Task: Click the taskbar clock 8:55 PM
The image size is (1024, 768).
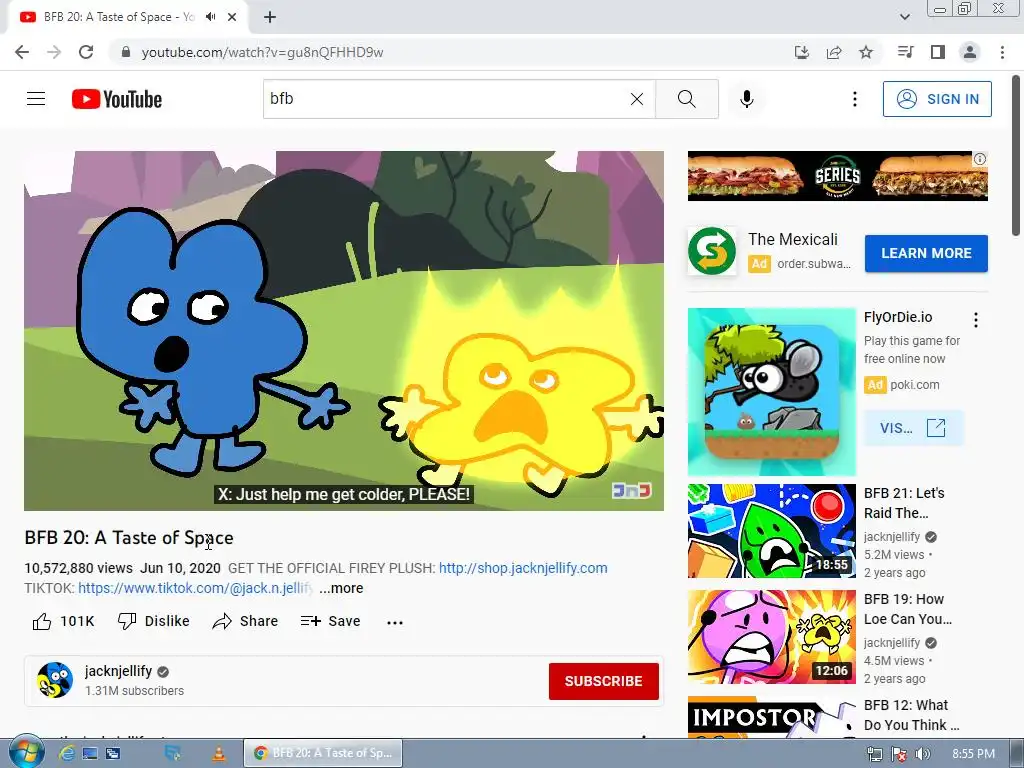Action: coord(973,754)
